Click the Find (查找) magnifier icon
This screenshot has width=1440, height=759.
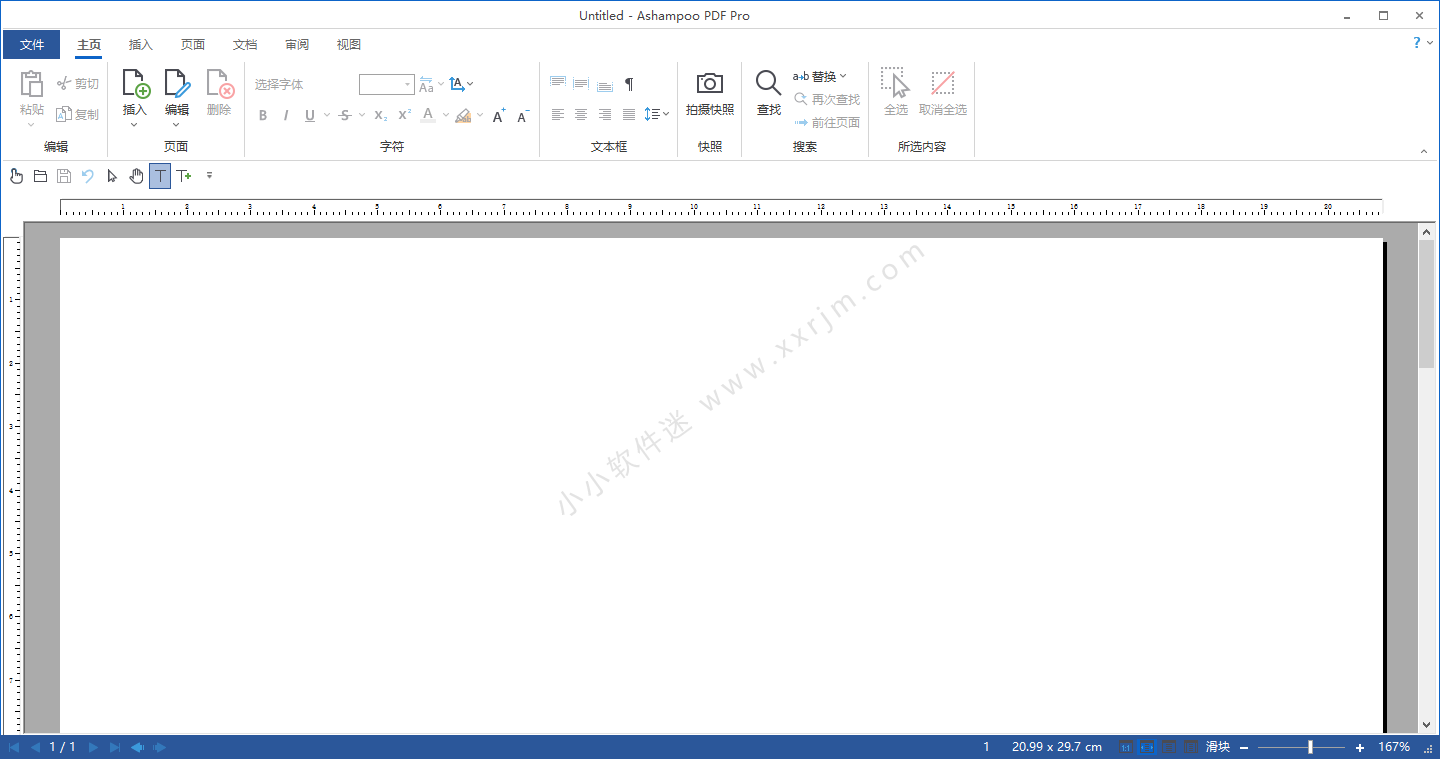click(768, 83)
